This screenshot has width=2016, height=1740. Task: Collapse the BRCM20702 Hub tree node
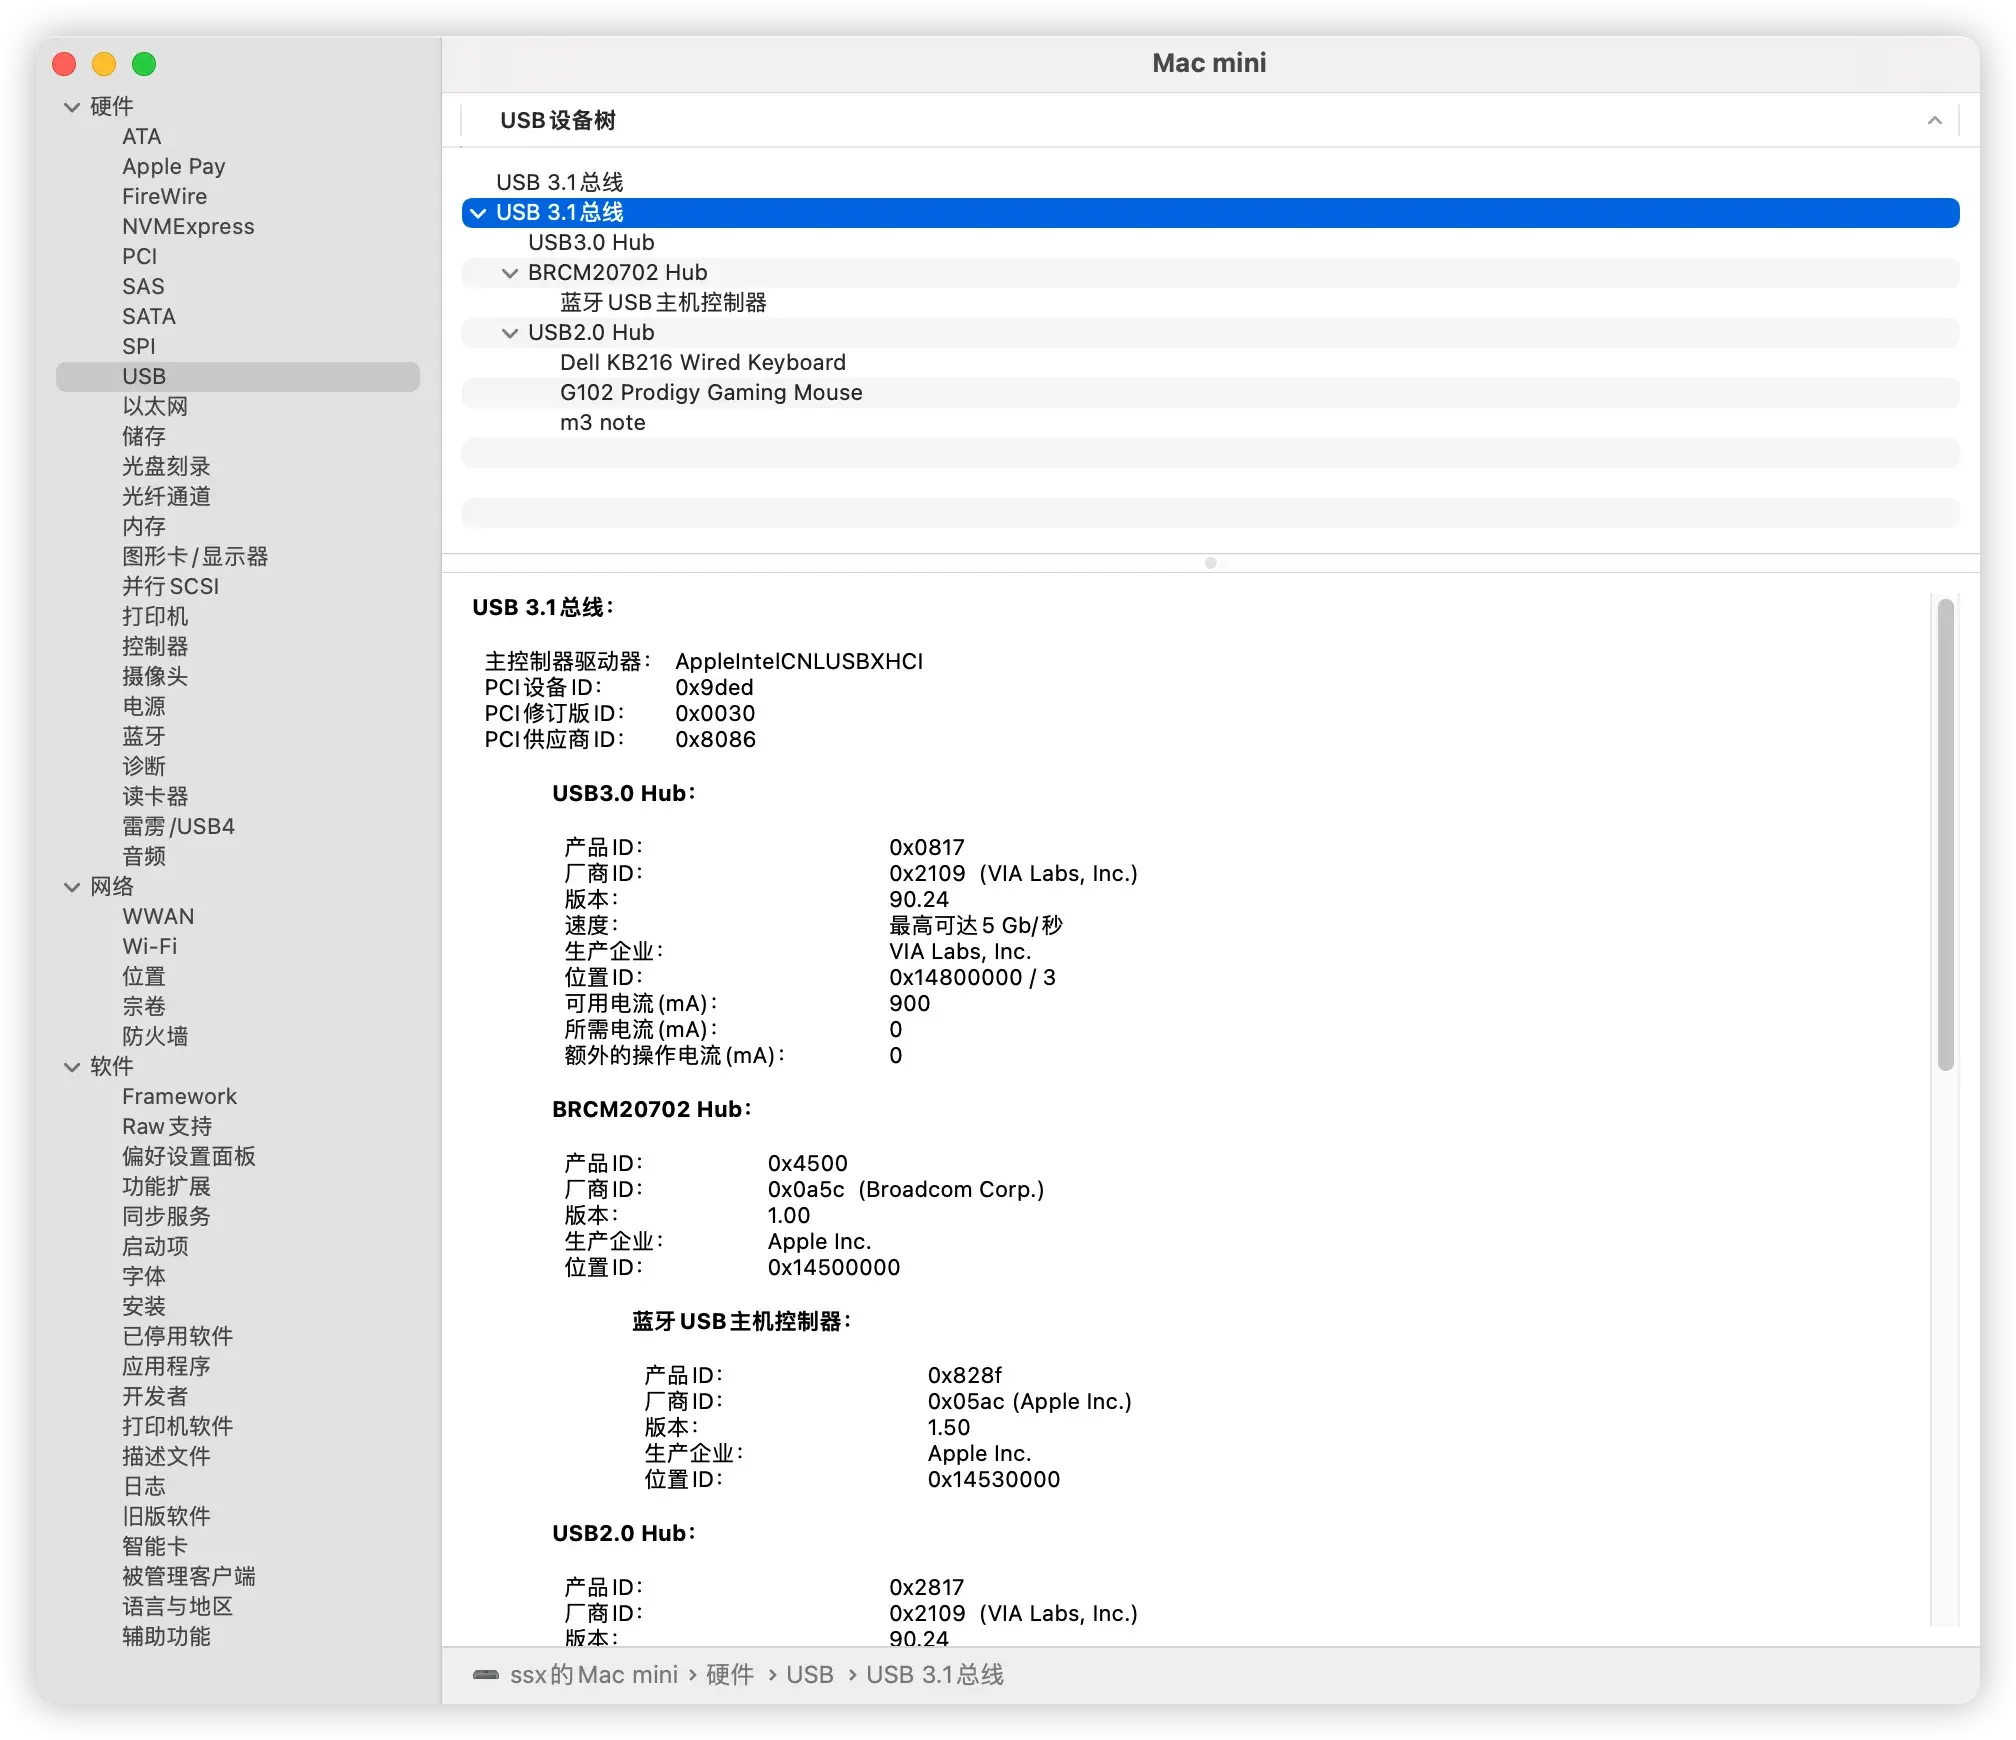coord(510,273)
